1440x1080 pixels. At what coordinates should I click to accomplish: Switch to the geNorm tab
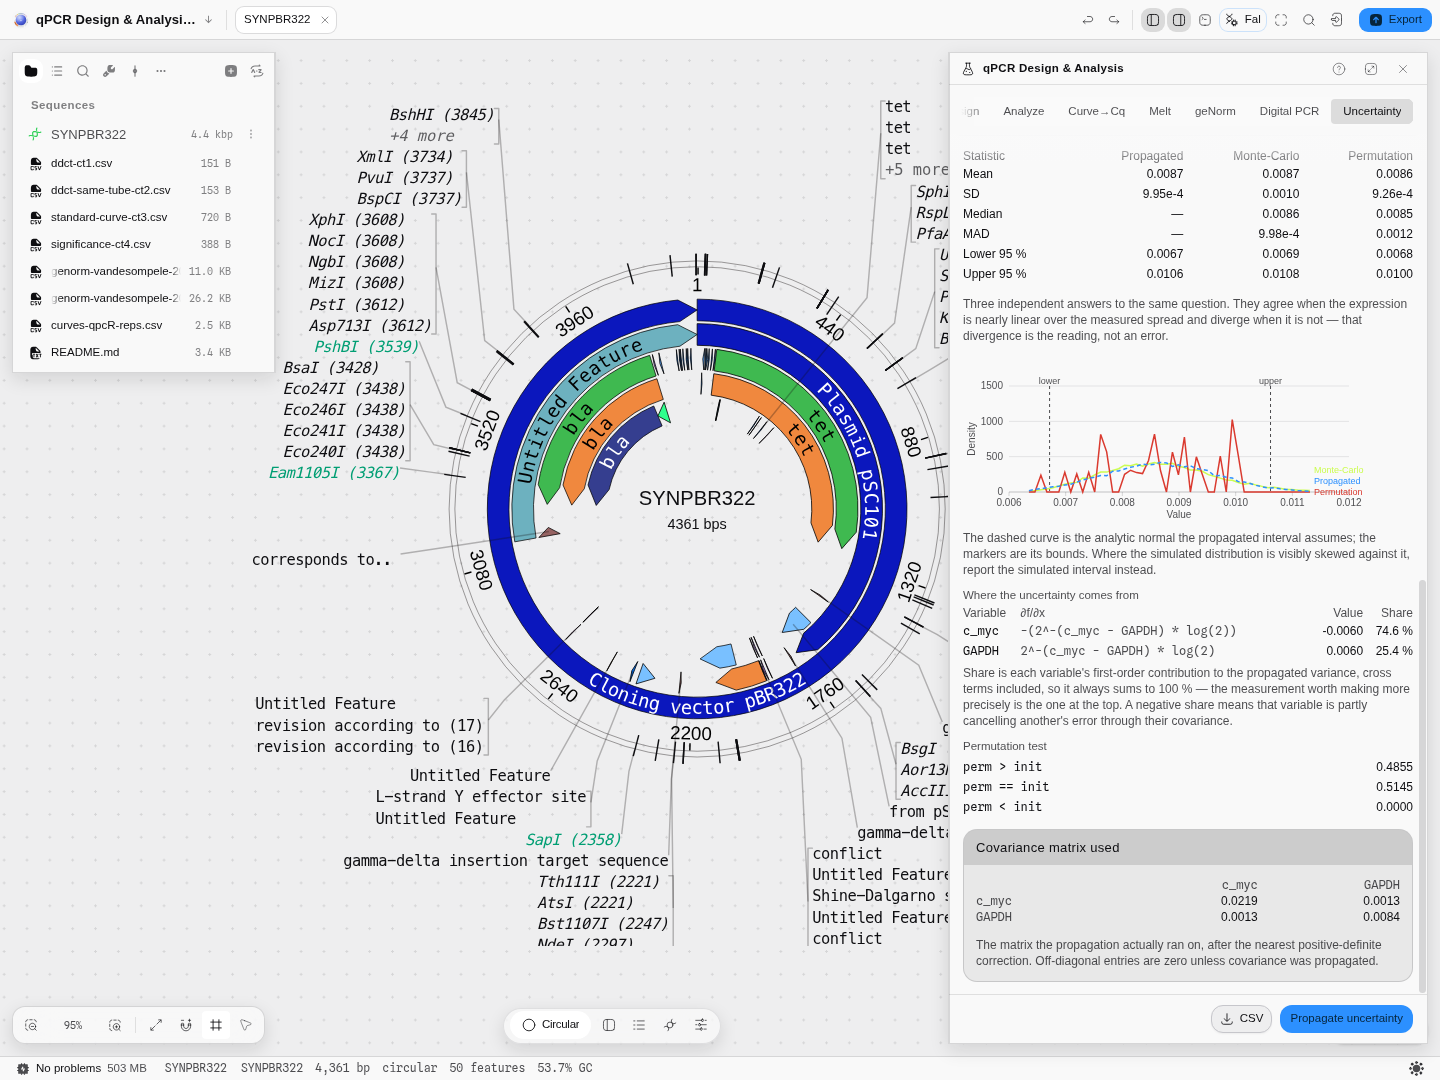[x=1215, y=111]
